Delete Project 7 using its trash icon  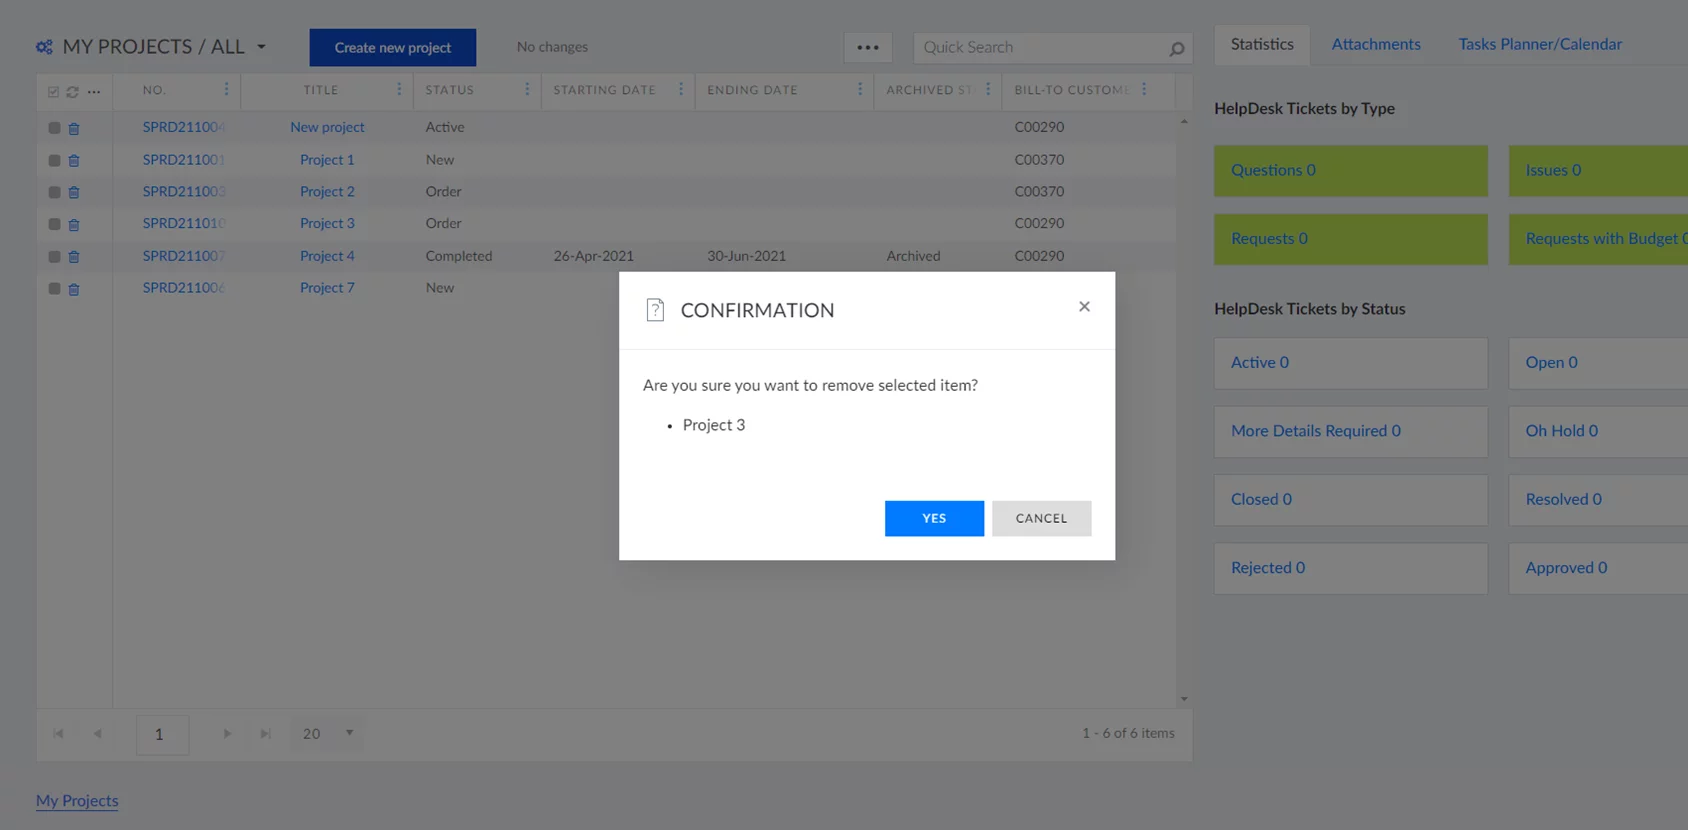(x=74, y=289)
